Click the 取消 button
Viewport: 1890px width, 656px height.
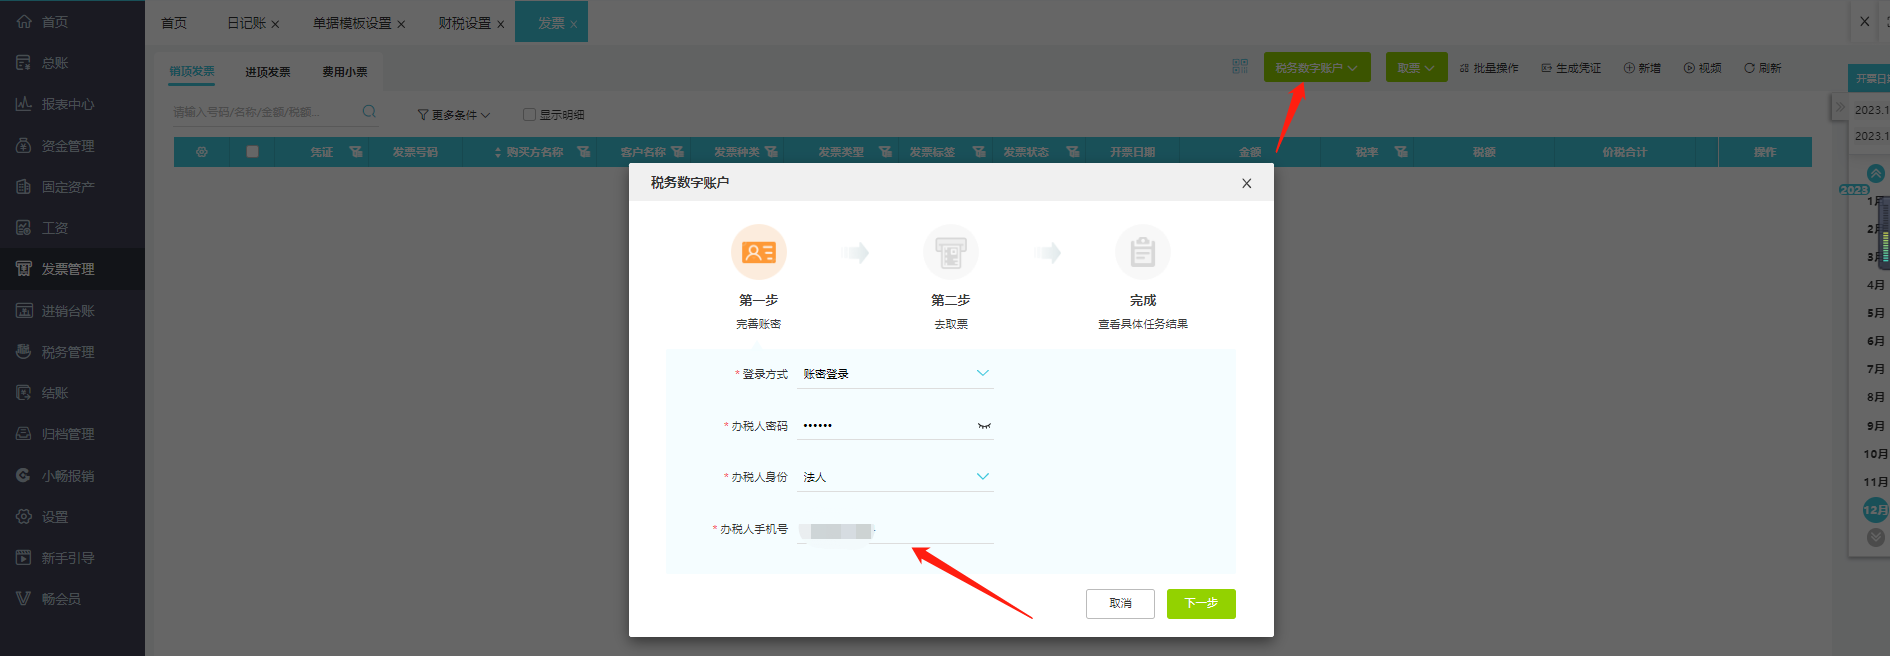point(1120,603)
